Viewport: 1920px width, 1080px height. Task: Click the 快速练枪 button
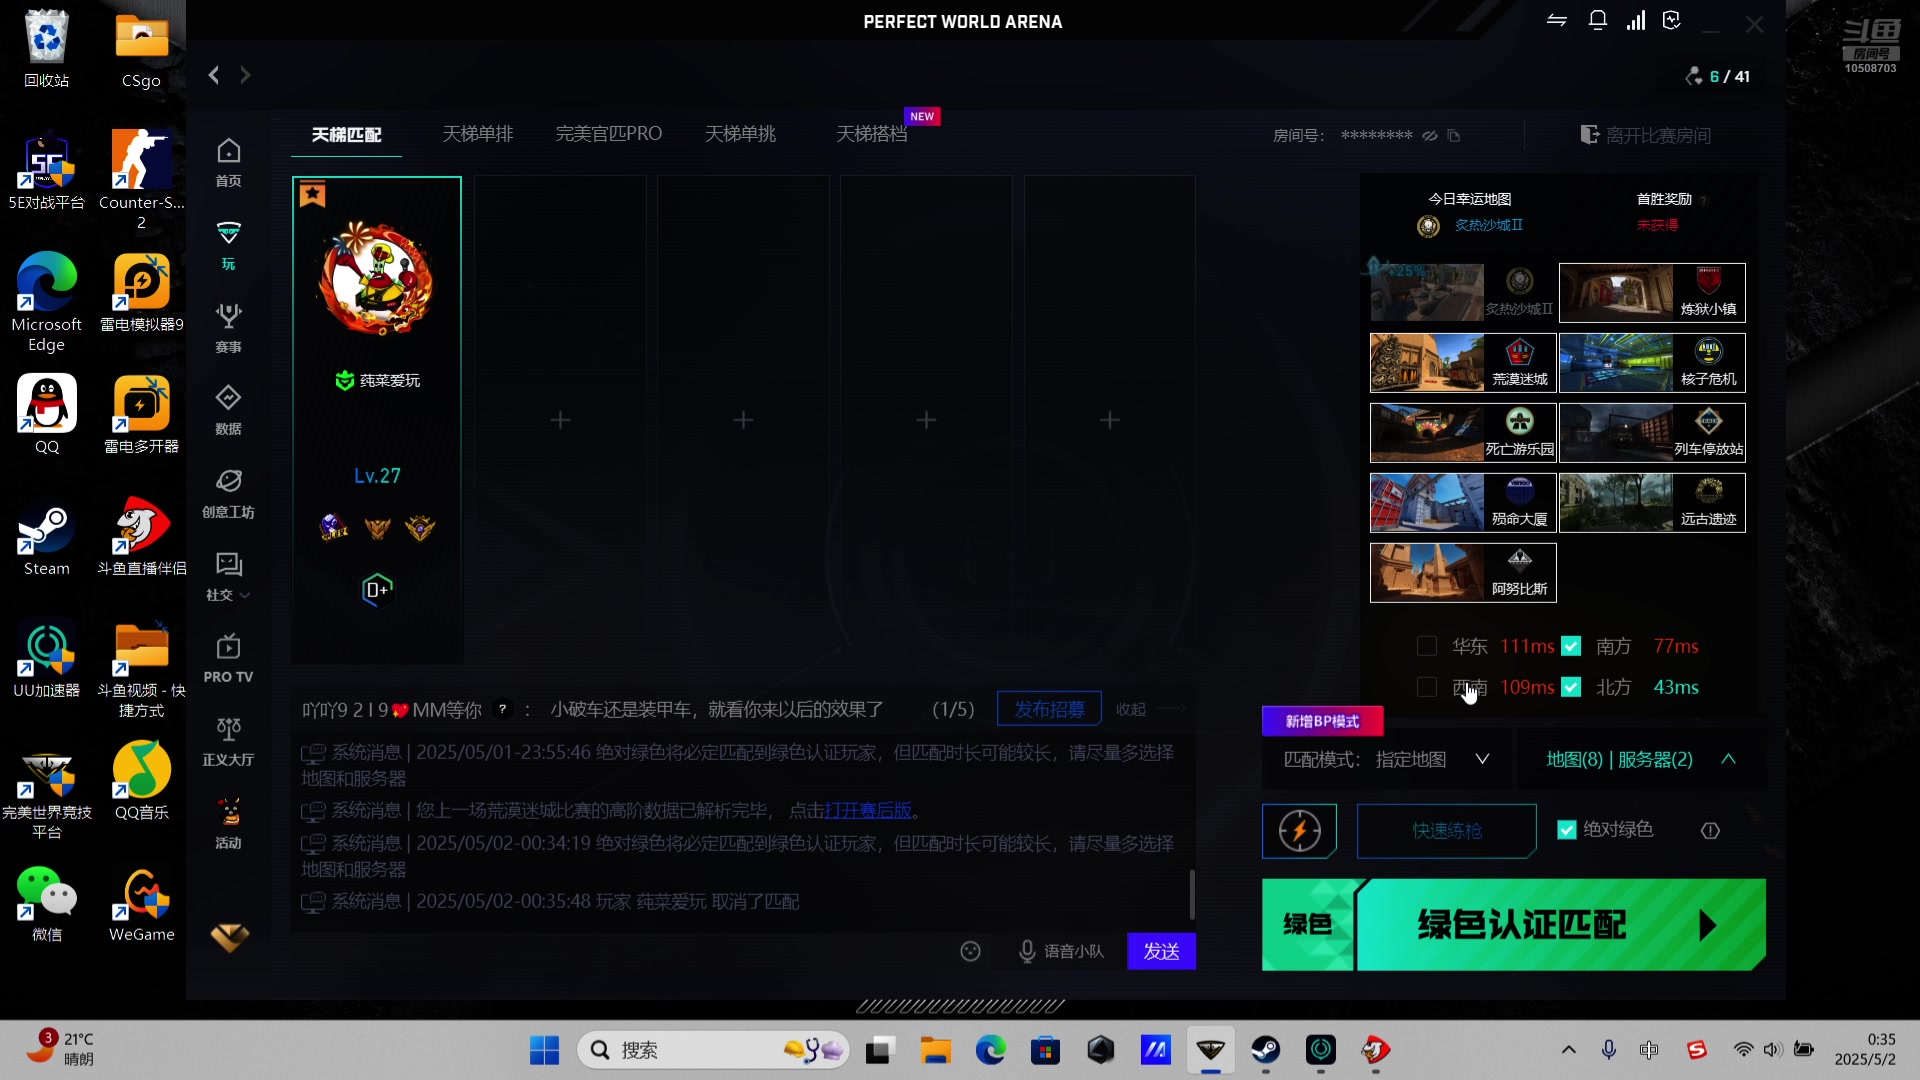[x=1447, y=831]
